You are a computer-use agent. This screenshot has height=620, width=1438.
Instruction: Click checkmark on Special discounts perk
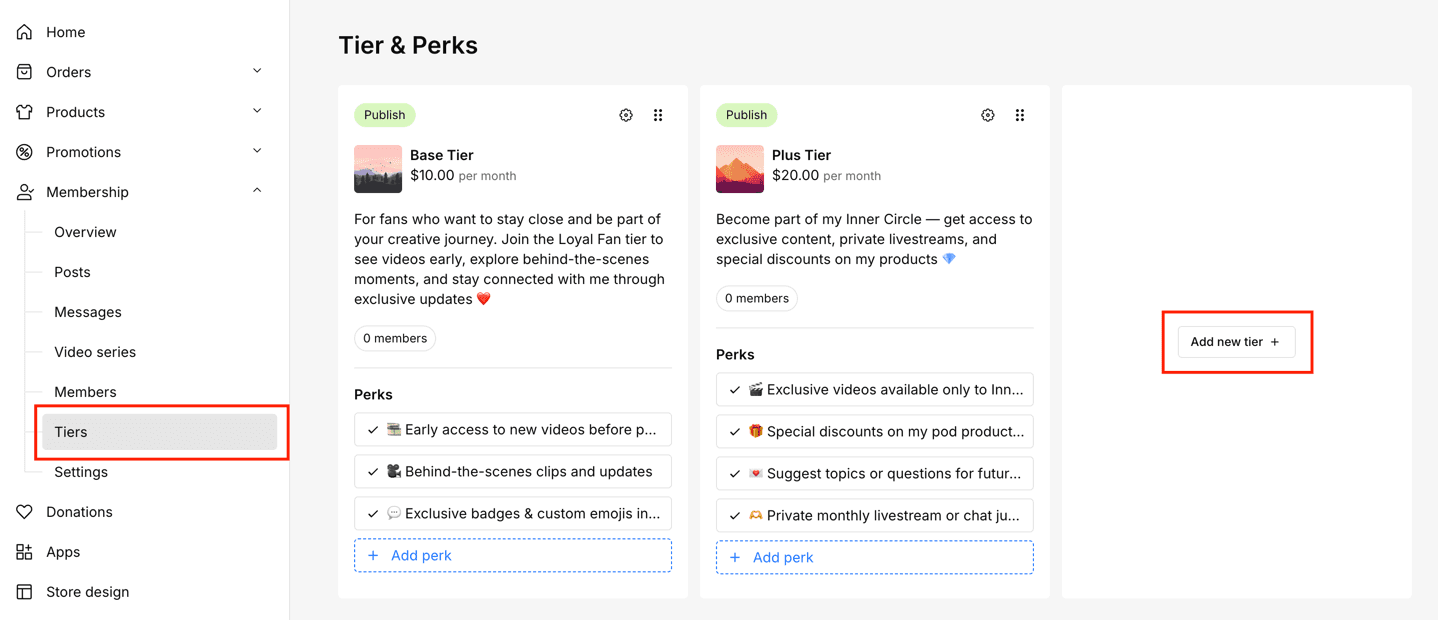tap(735, 432)
